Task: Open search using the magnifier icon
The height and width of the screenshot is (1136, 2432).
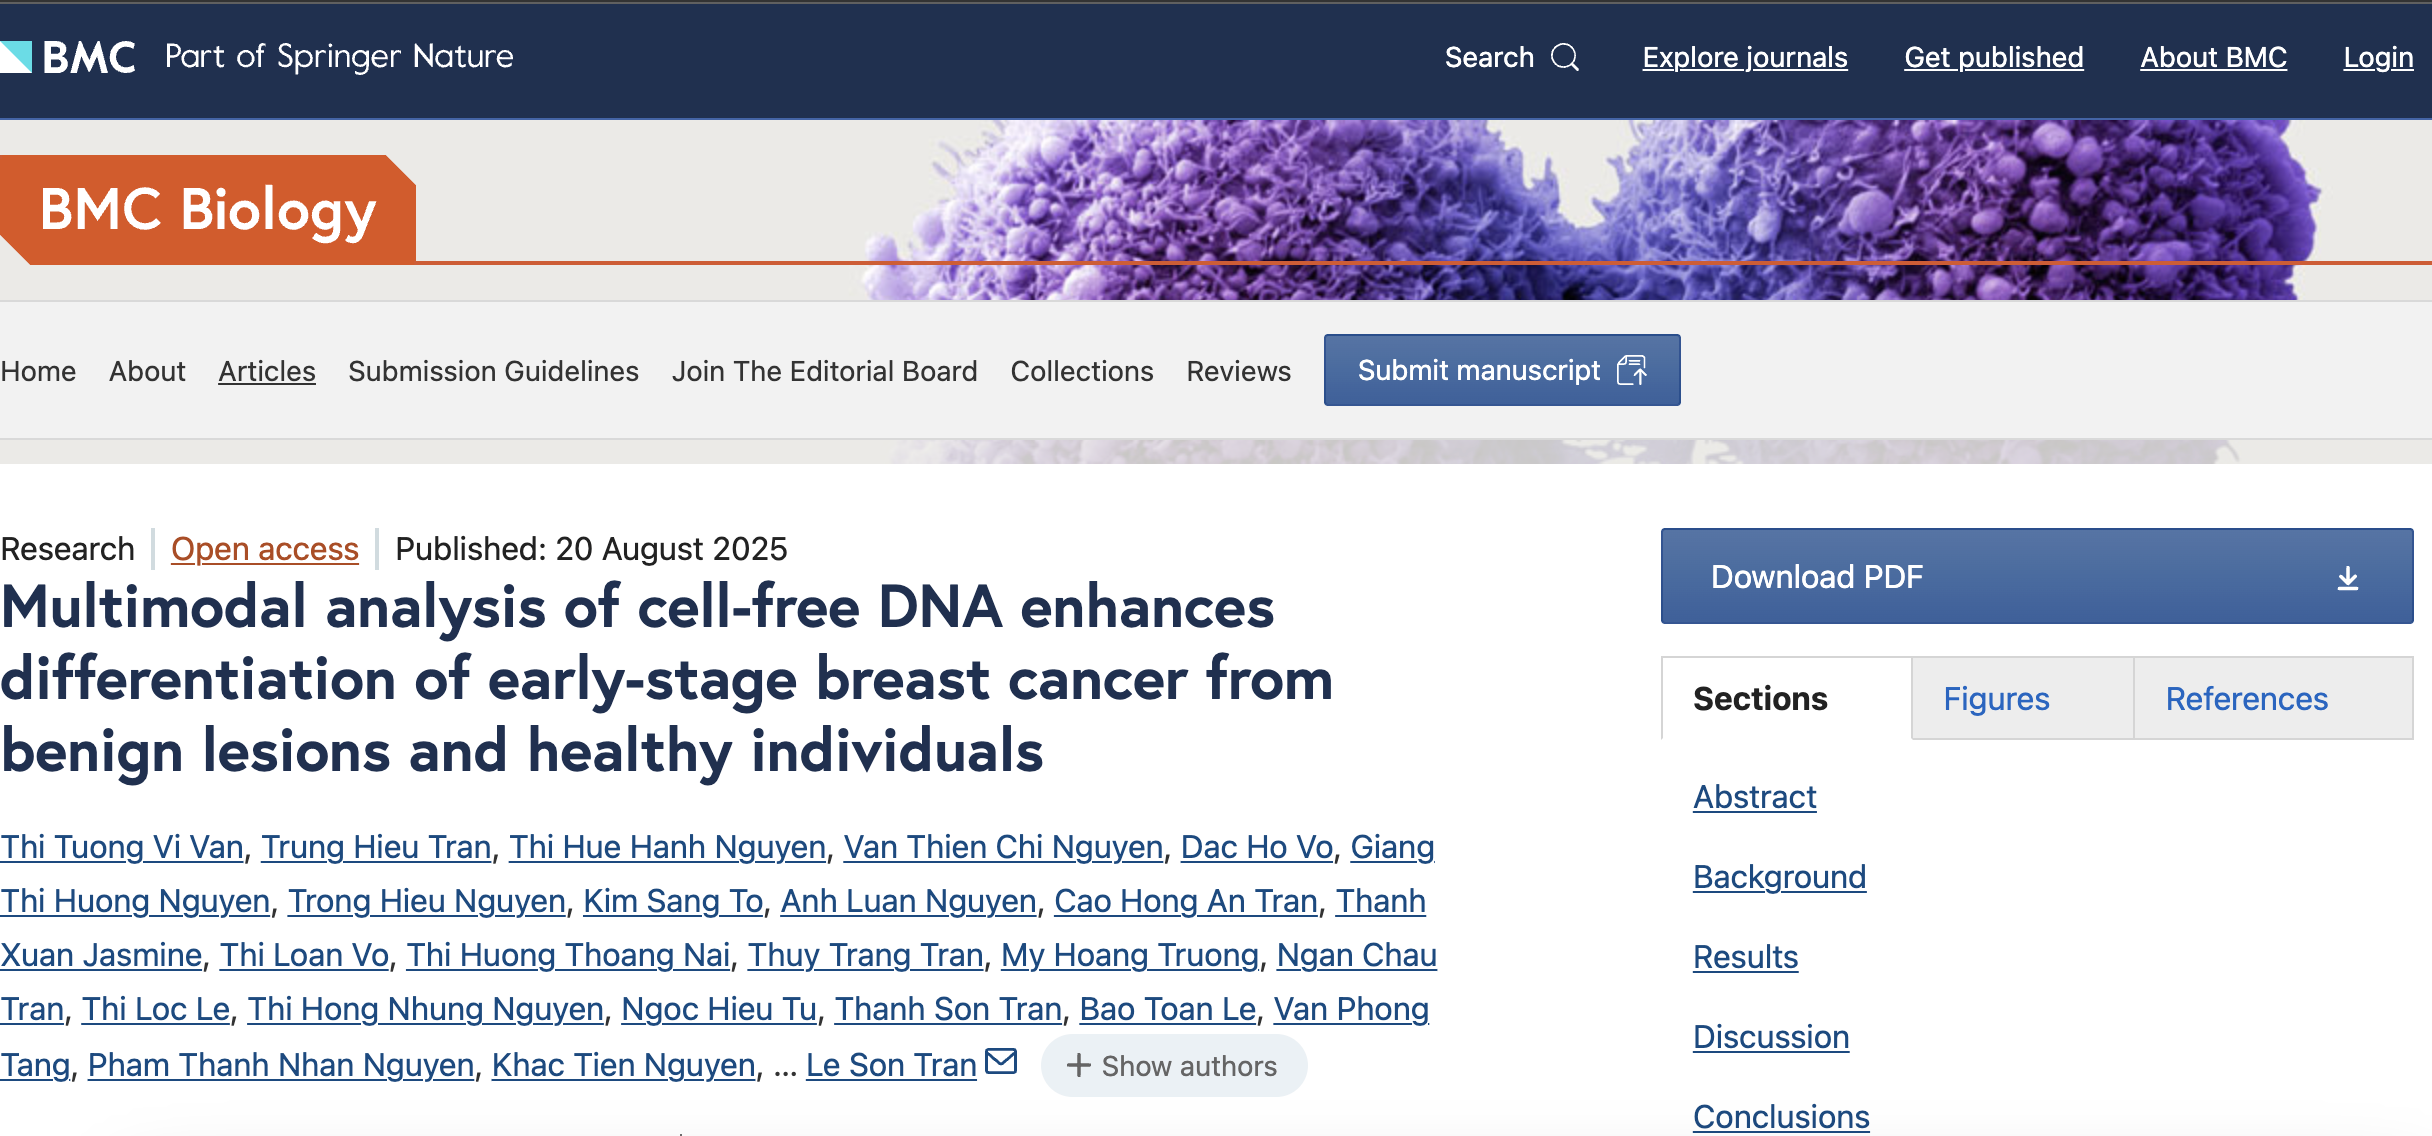Action: (1566, 58)
